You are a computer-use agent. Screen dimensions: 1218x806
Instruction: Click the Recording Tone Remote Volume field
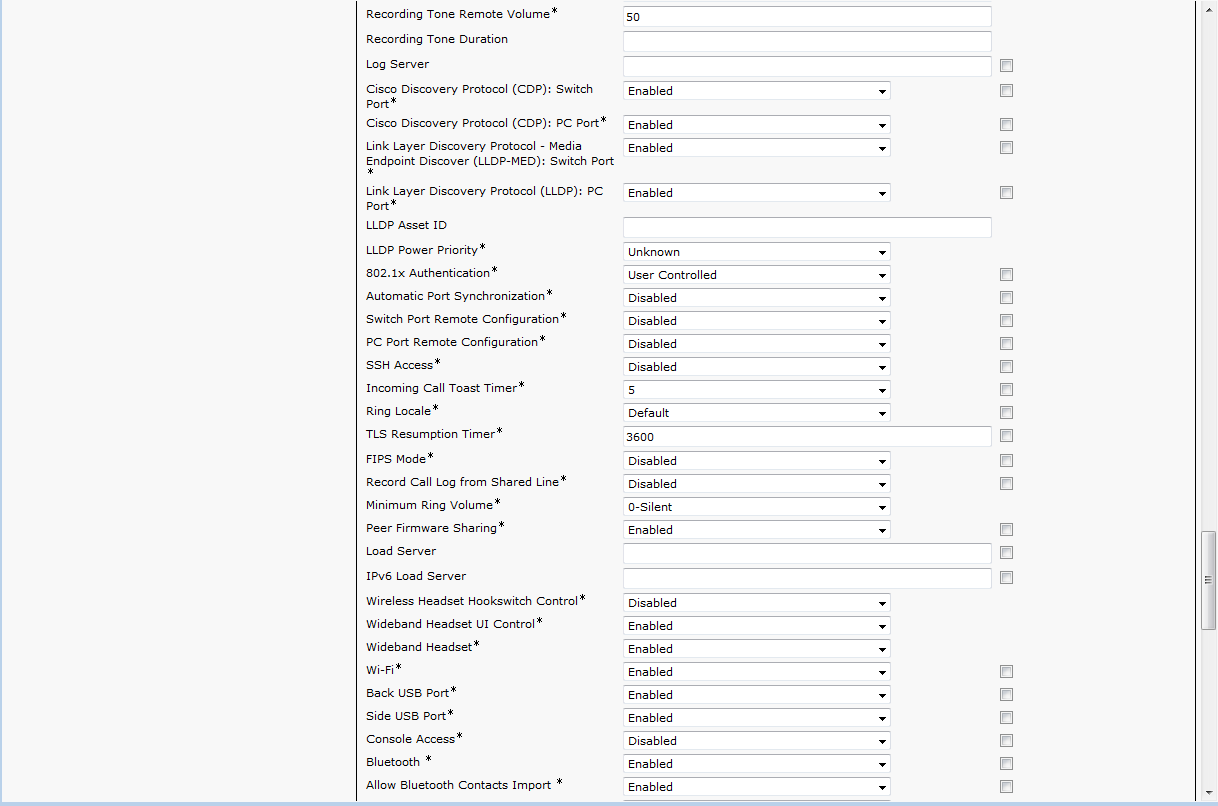[x=806, y=17]
